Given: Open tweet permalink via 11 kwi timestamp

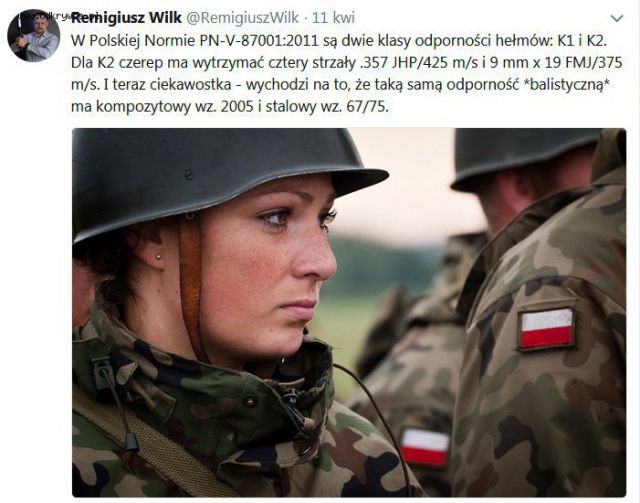Looking at the screenshot, I should (333, 18).
